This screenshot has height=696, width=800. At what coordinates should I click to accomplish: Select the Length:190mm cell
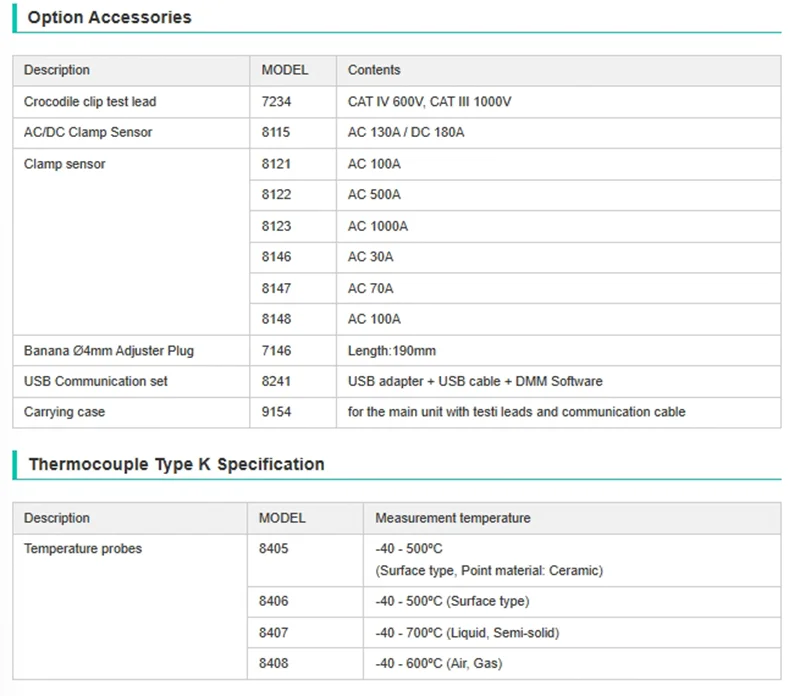(x=391, y=351)
